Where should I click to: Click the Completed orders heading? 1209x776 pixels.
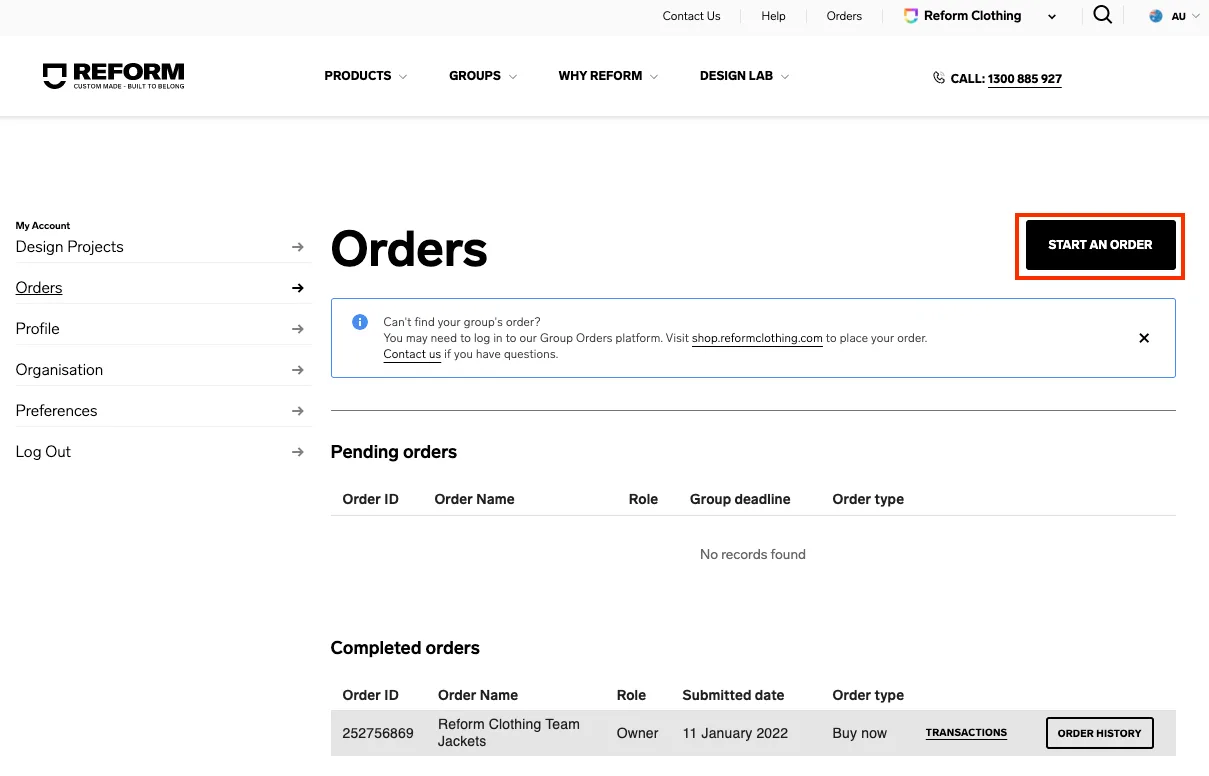(x=405, y=648)
